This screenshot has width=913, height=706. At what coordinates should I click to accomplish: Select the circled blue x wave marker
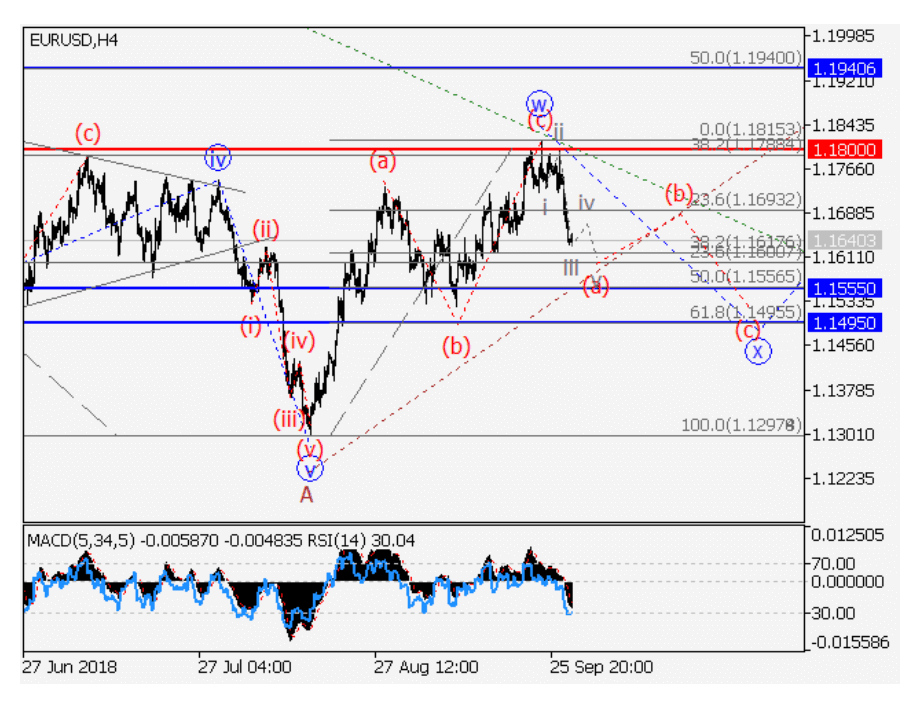pos(759,351)
